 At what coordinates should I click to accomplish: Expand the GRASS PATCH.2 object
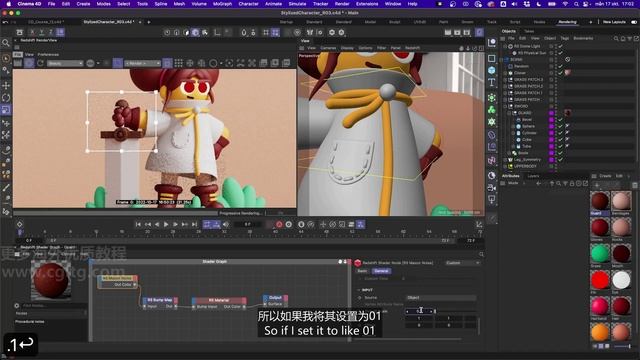(x=505, y=86)
